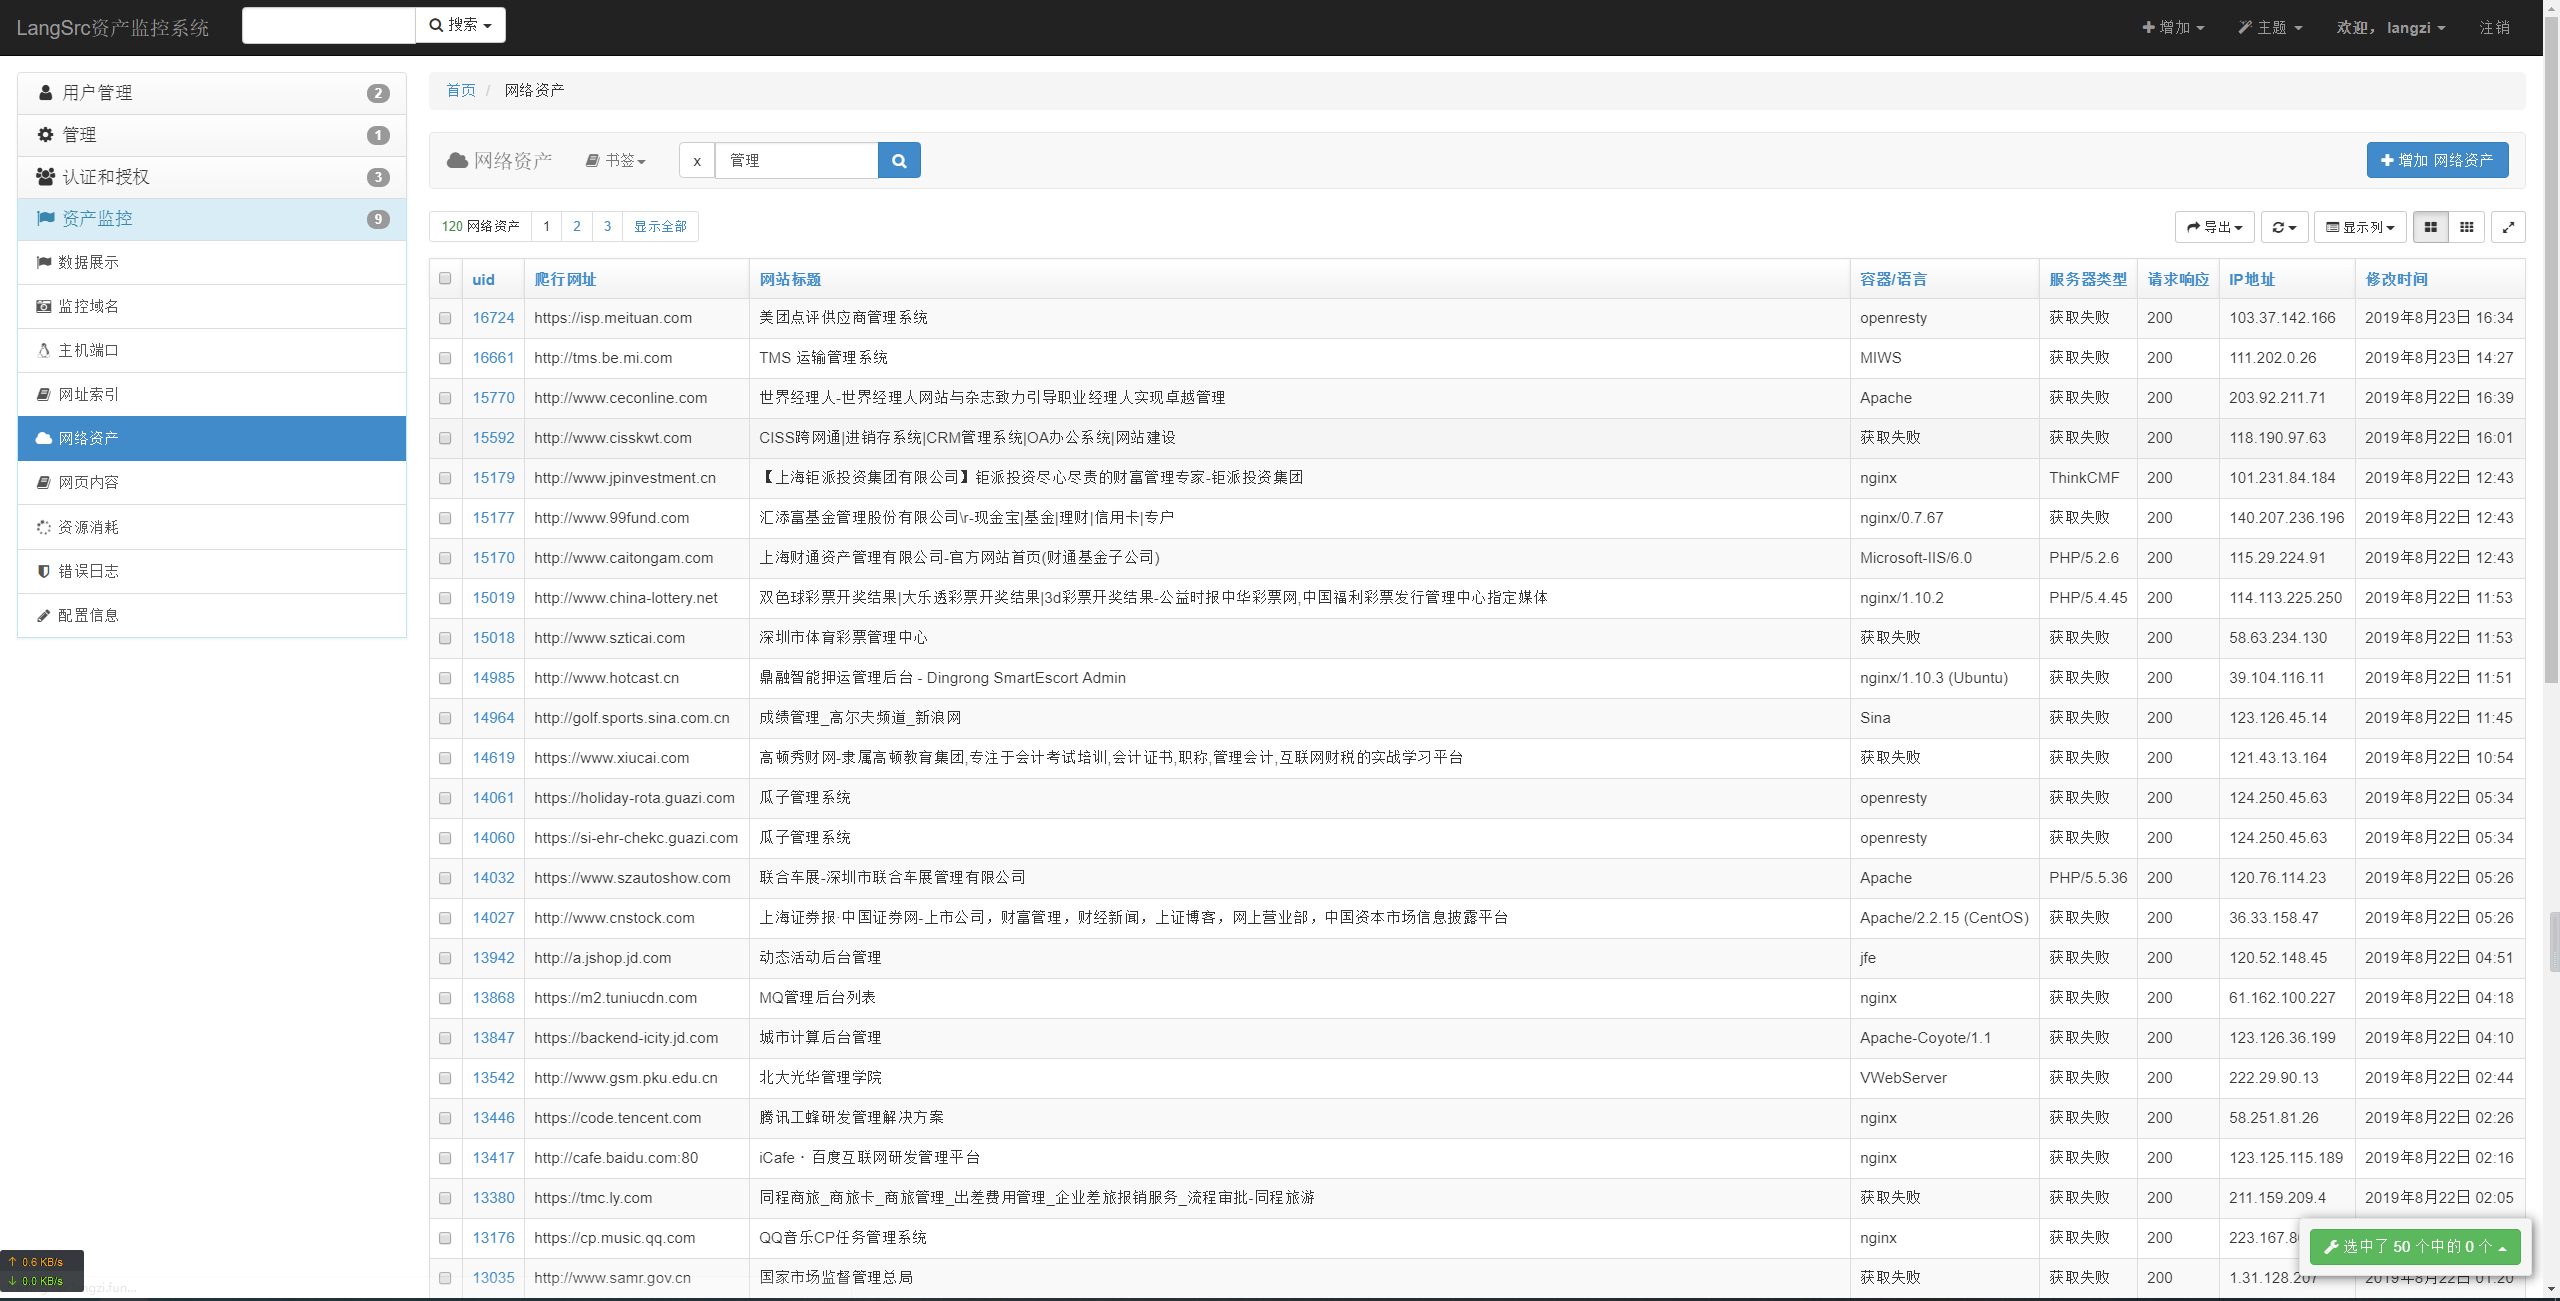The width and height of the screenshot is (2560, 1301).
Task: Check the row checkbox for uid 16724
Action: 445,318
